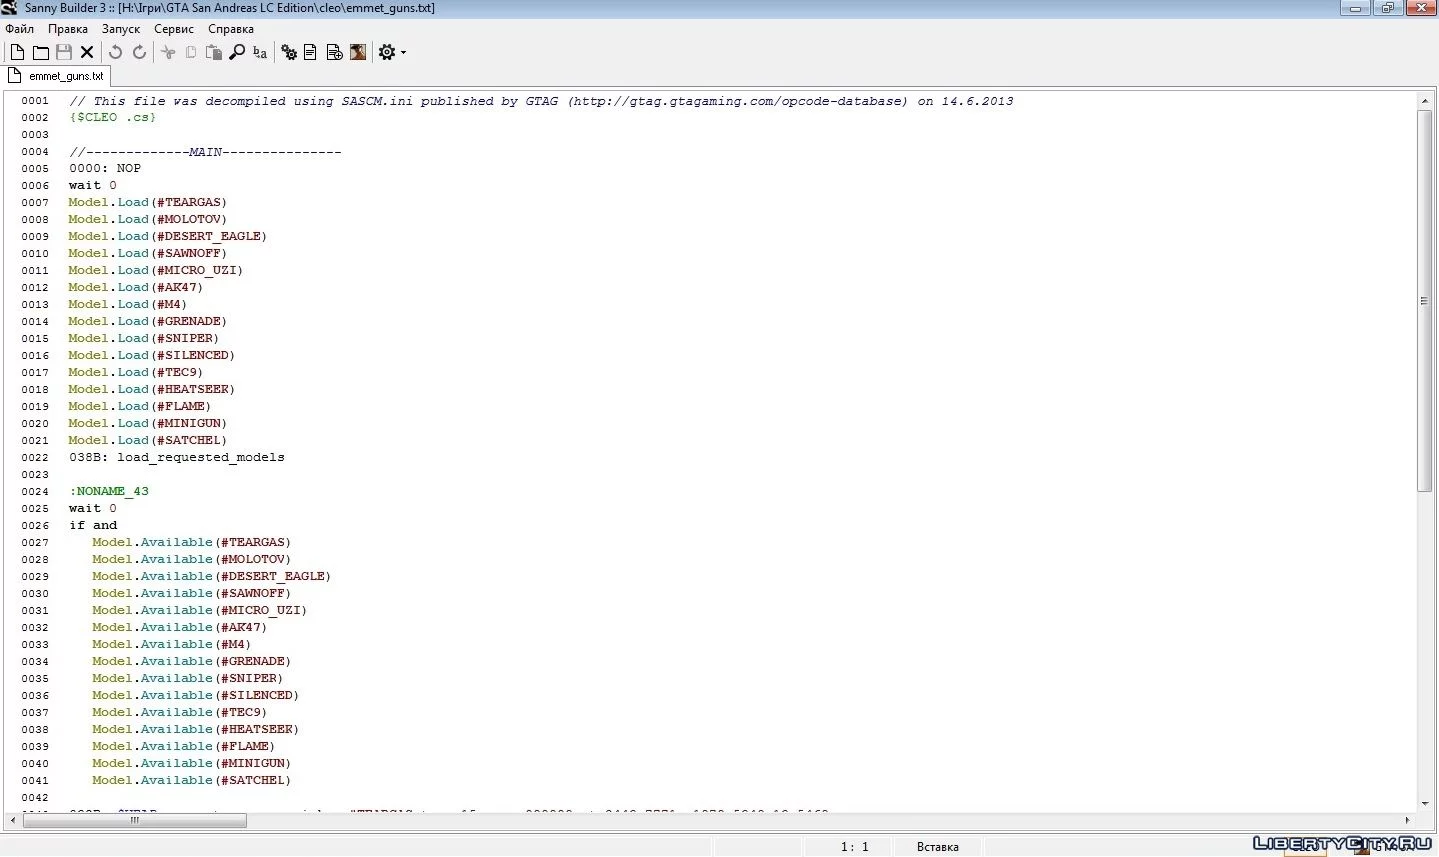
Task: Click the 'Model.Load(#M4)' line
Action: (128, 305)
